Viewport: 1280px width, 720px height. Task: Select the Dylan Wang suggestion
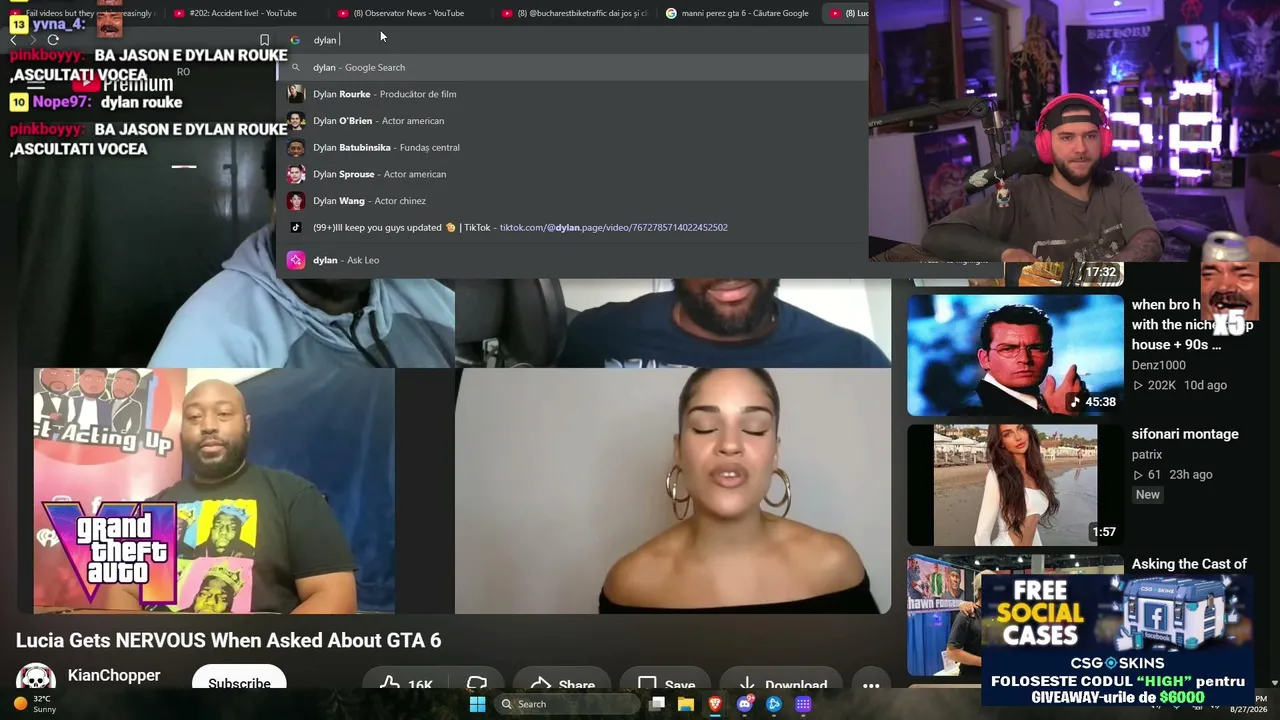click(572, 201)
